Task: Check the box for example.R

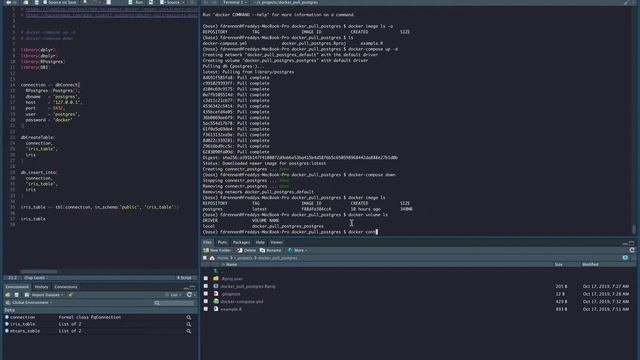Action: (x=206, y=309)
